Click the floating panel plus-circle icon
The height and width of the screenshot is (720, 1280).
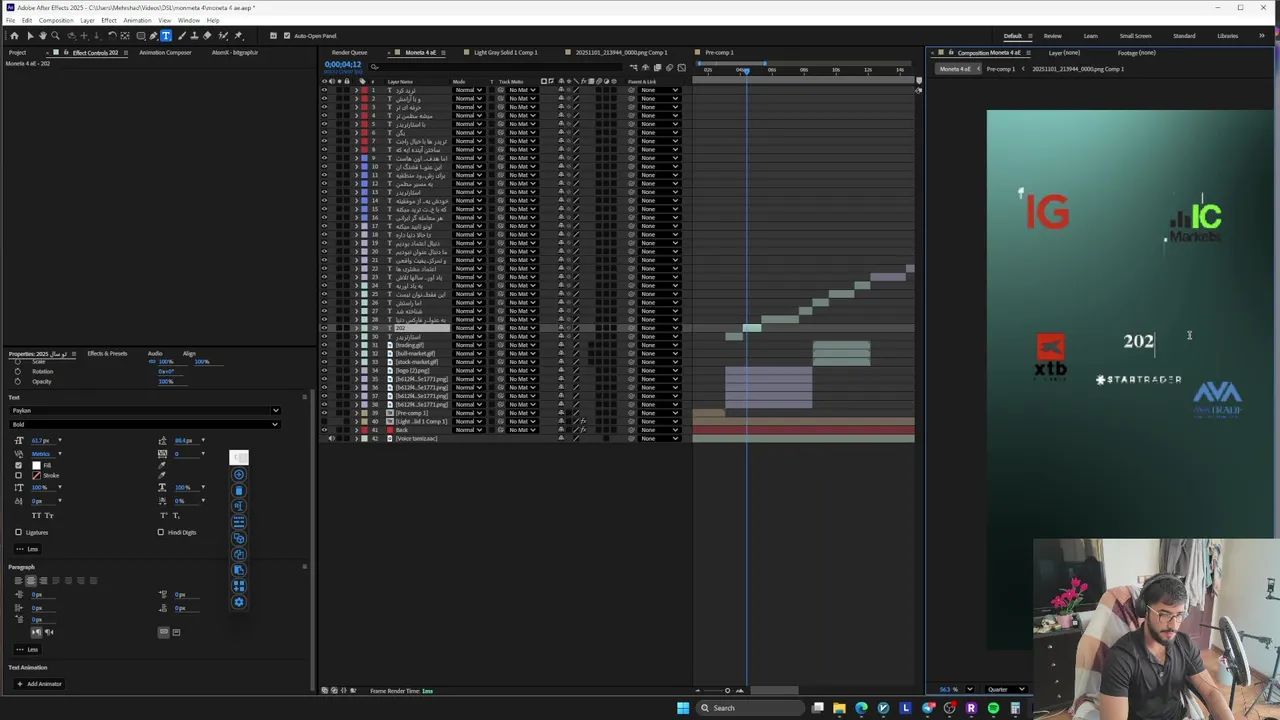click(x=239, y=475)
